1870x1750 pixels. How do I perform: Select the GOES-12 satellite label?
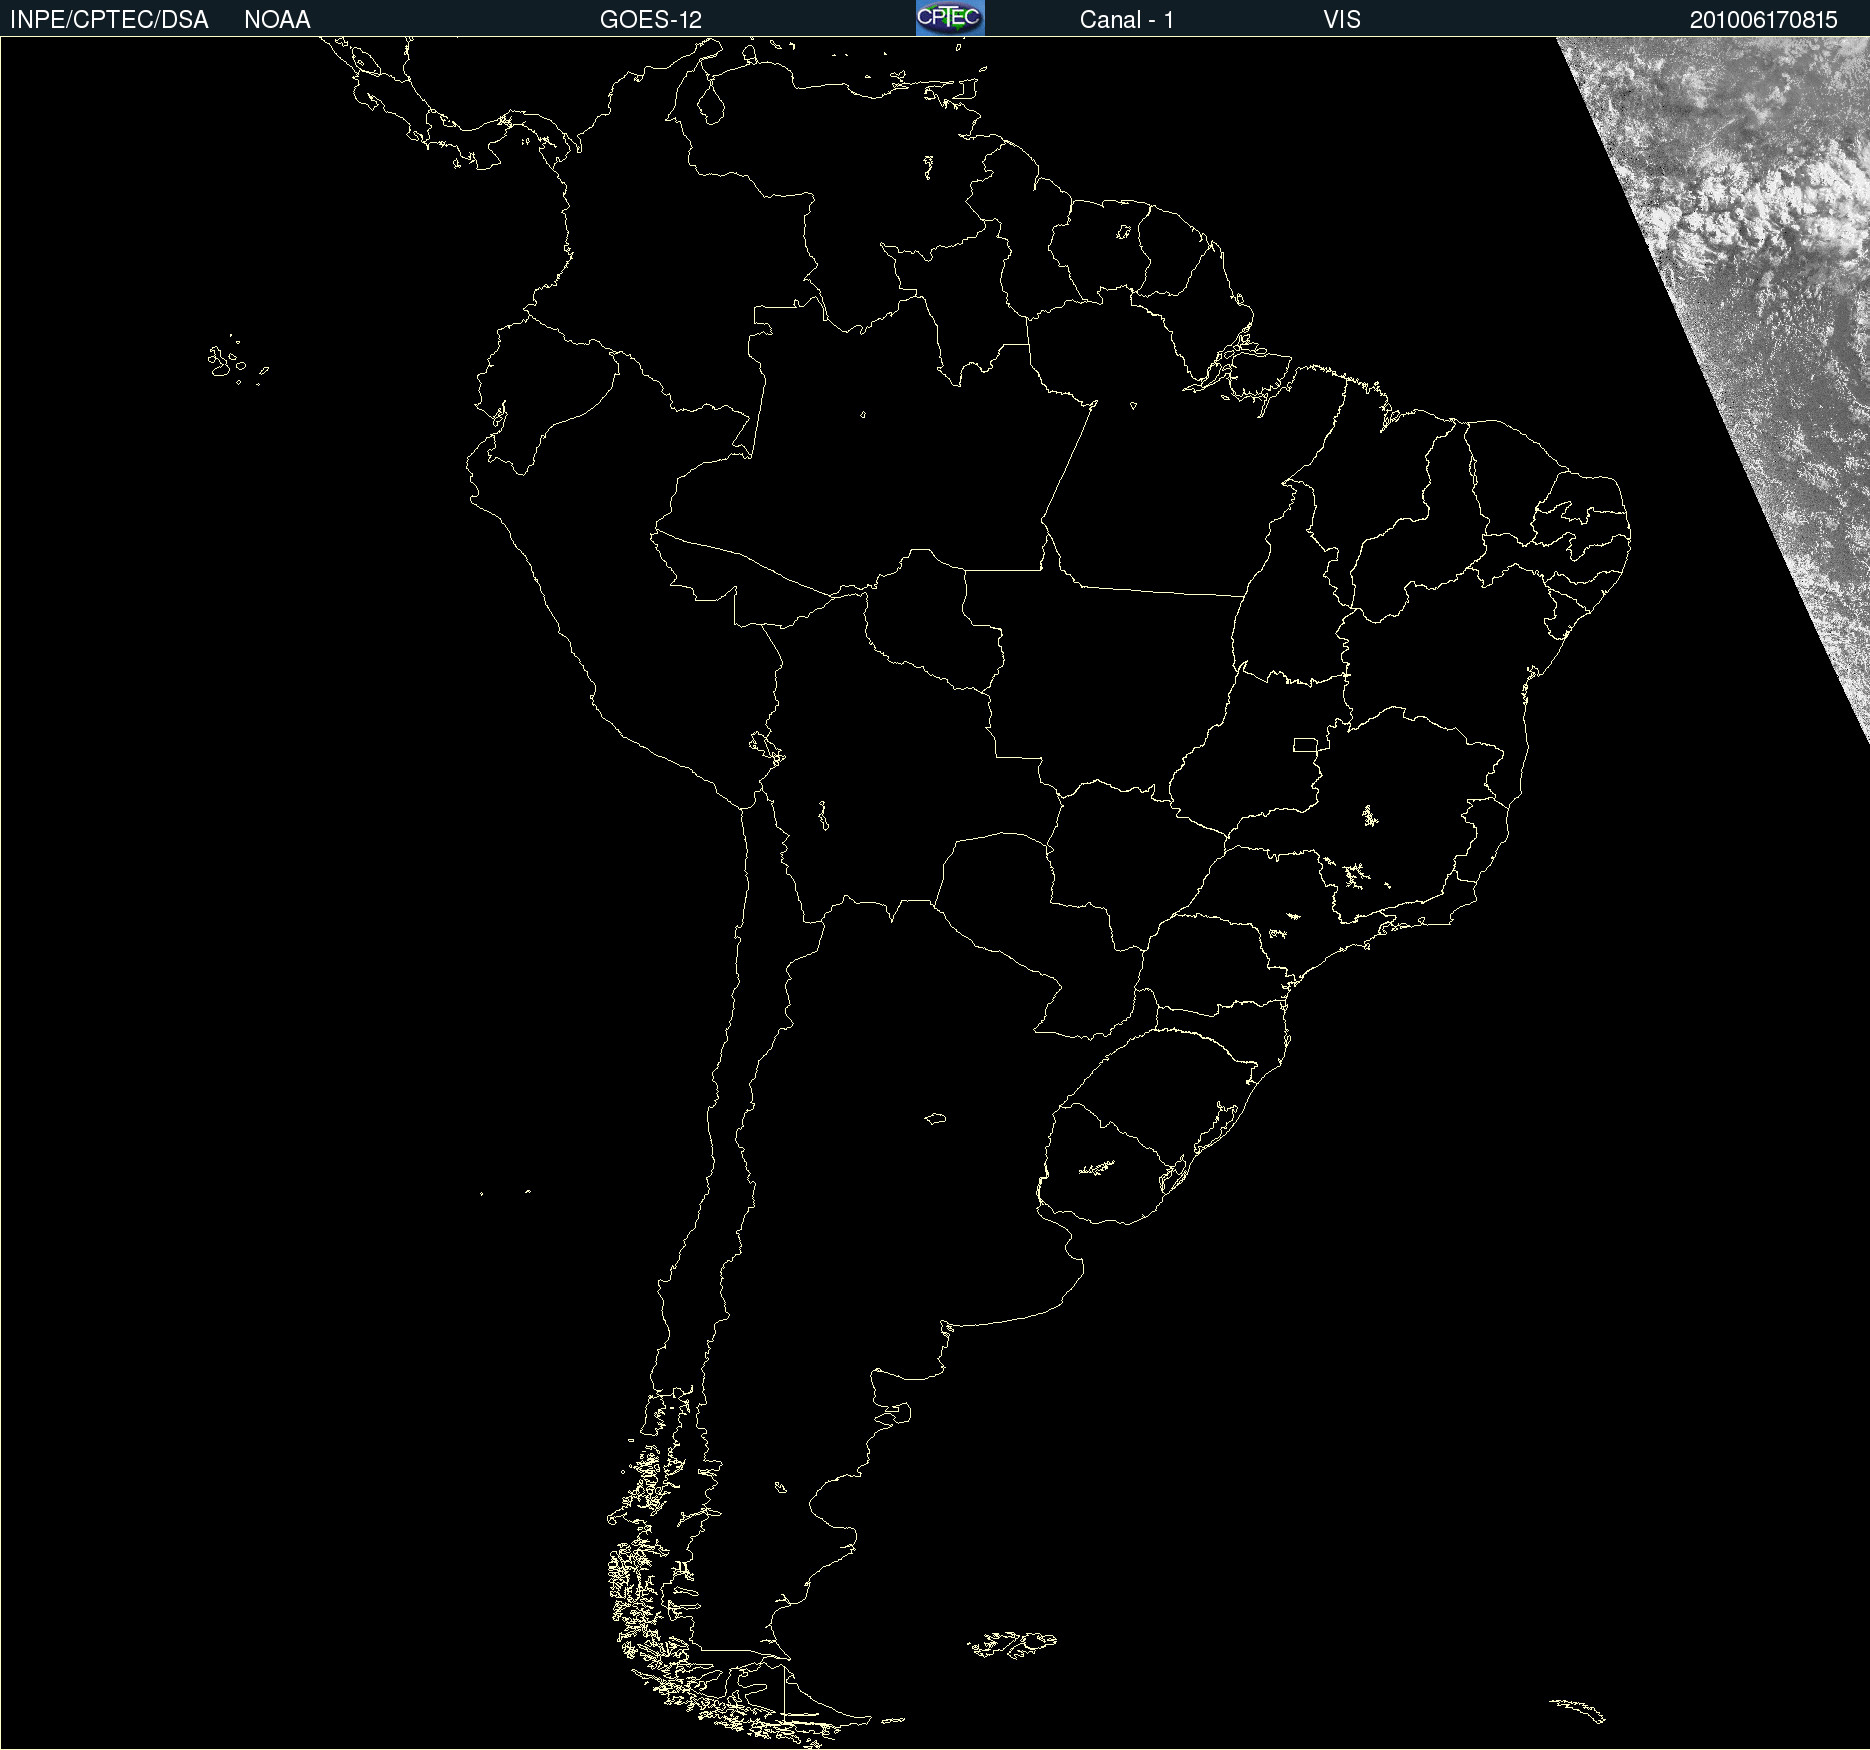(651, 20)
